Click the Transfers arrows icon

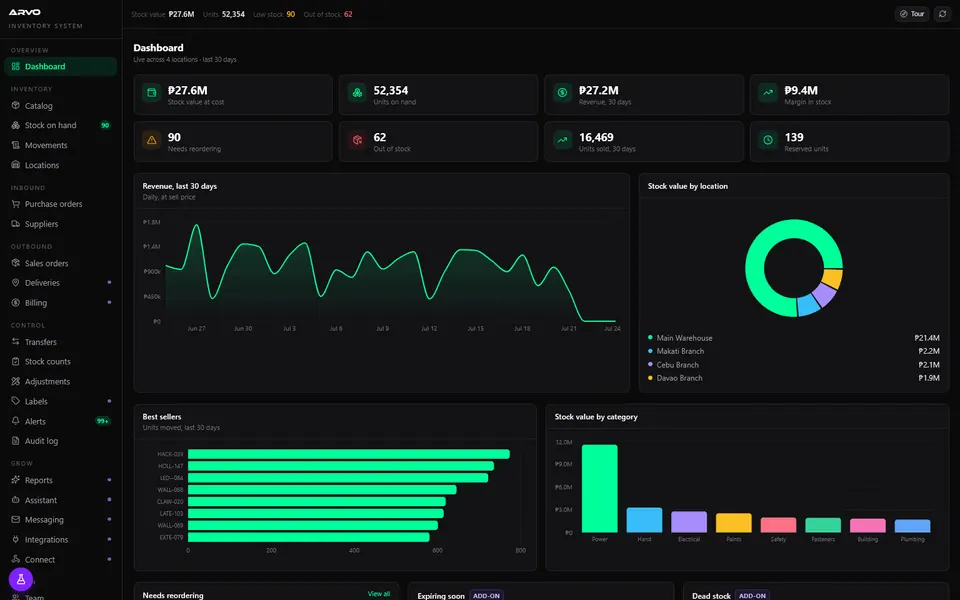click(16, 342)
